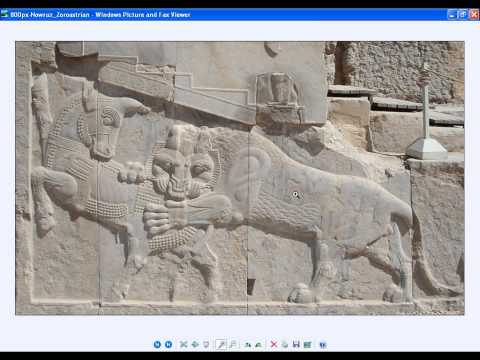480x360 pixels.
Task: Restore down the viewer window
Action: pos(463,14)
